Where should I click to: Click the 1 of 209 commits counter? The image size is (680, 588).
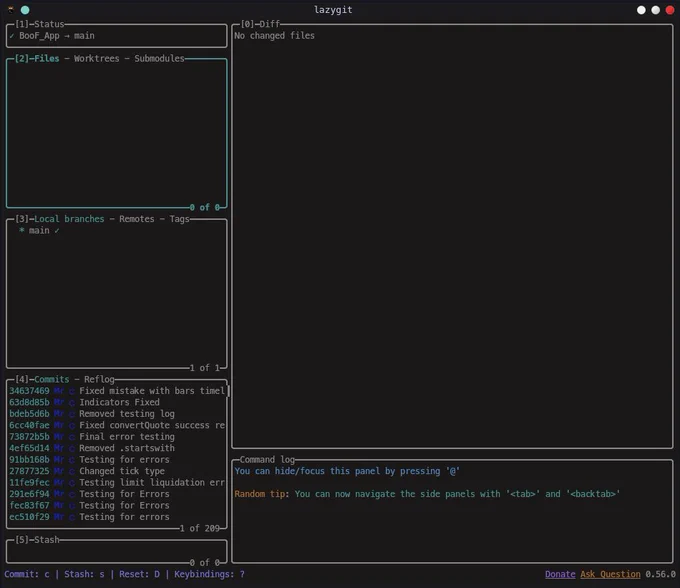[x=200, y=529]
